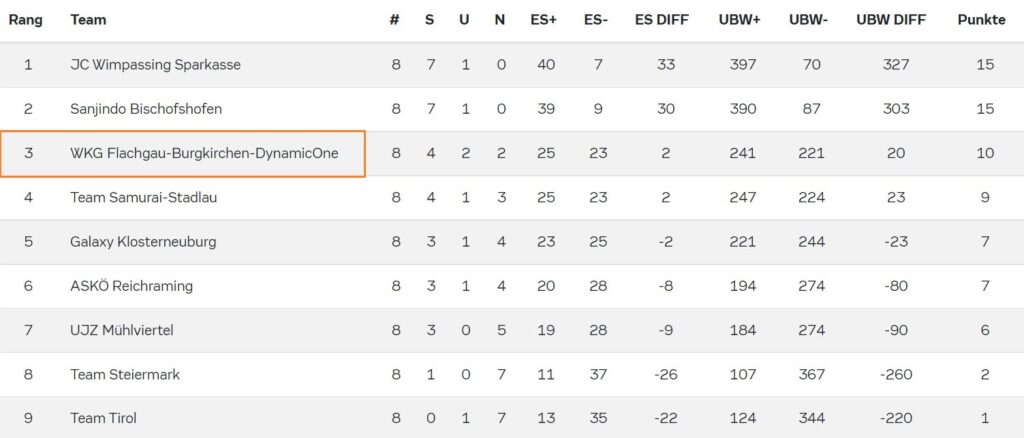Screen dimensions: 1024x438
Task: Select Galaxy Klosterneuburg team name
Action: 143,242
